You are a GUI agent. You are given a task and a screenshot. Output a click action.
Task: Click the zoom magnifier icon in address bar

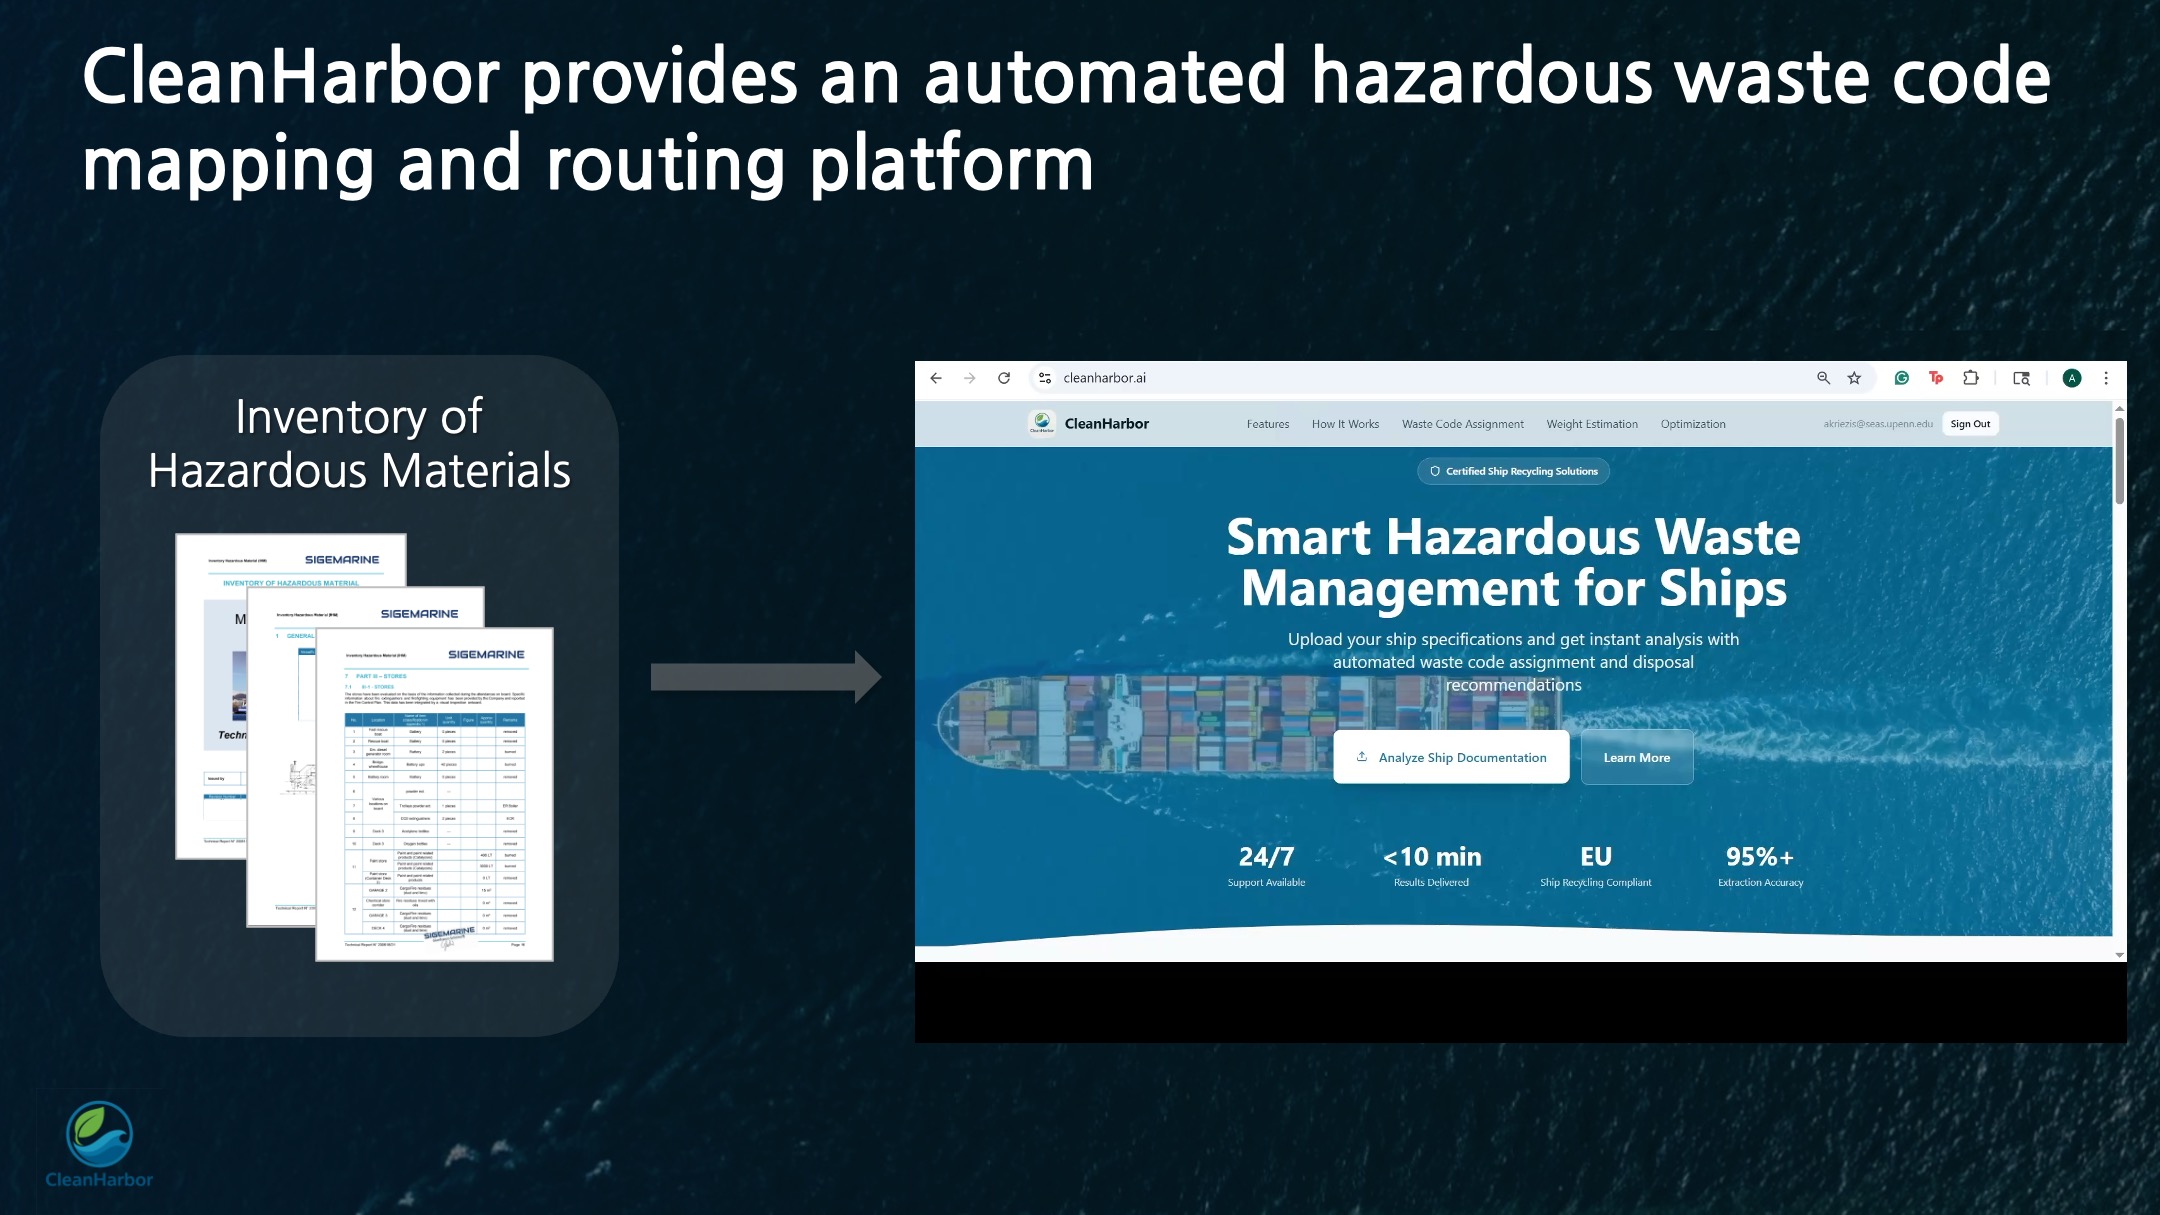[1823, 378]
